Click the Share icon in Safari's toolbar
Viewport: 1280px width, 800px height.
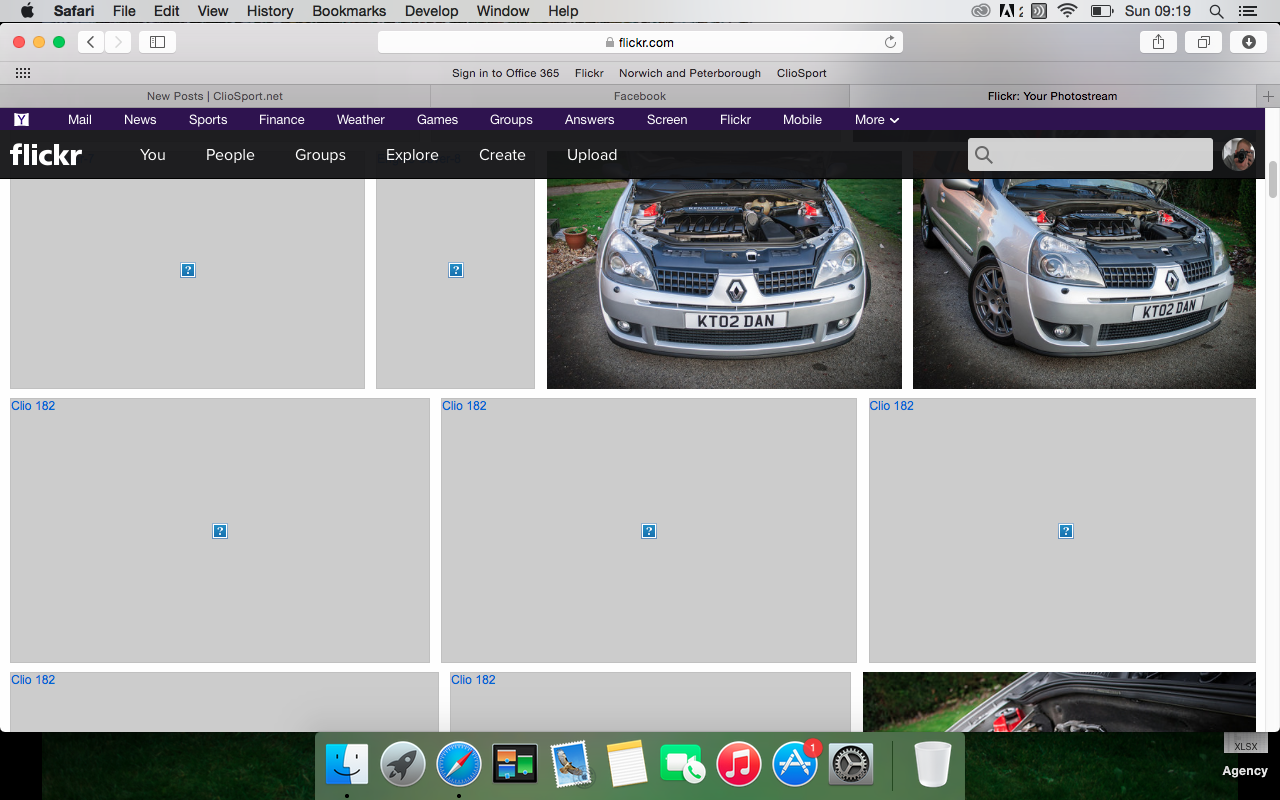pos(1158,42)
